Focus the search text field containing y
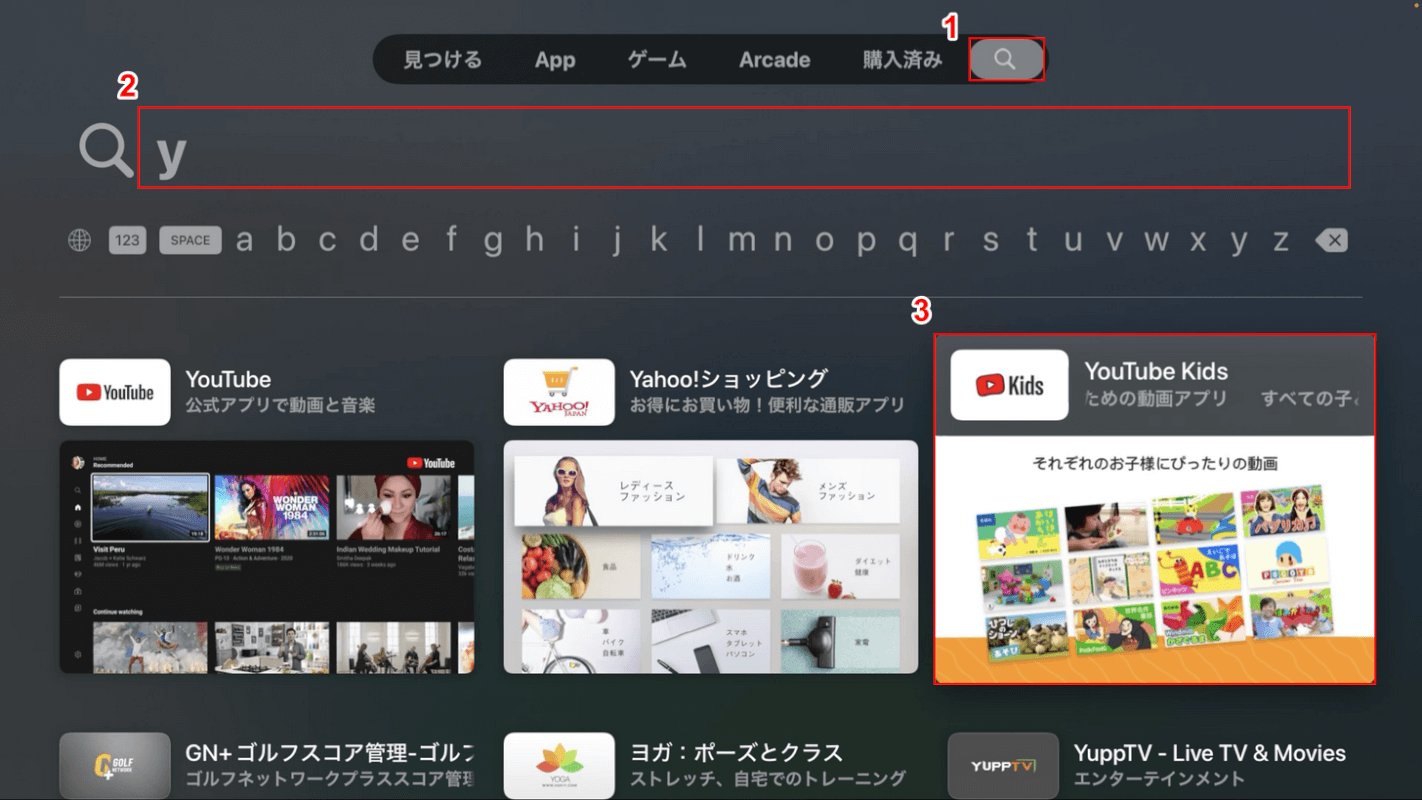 point(744,148)
